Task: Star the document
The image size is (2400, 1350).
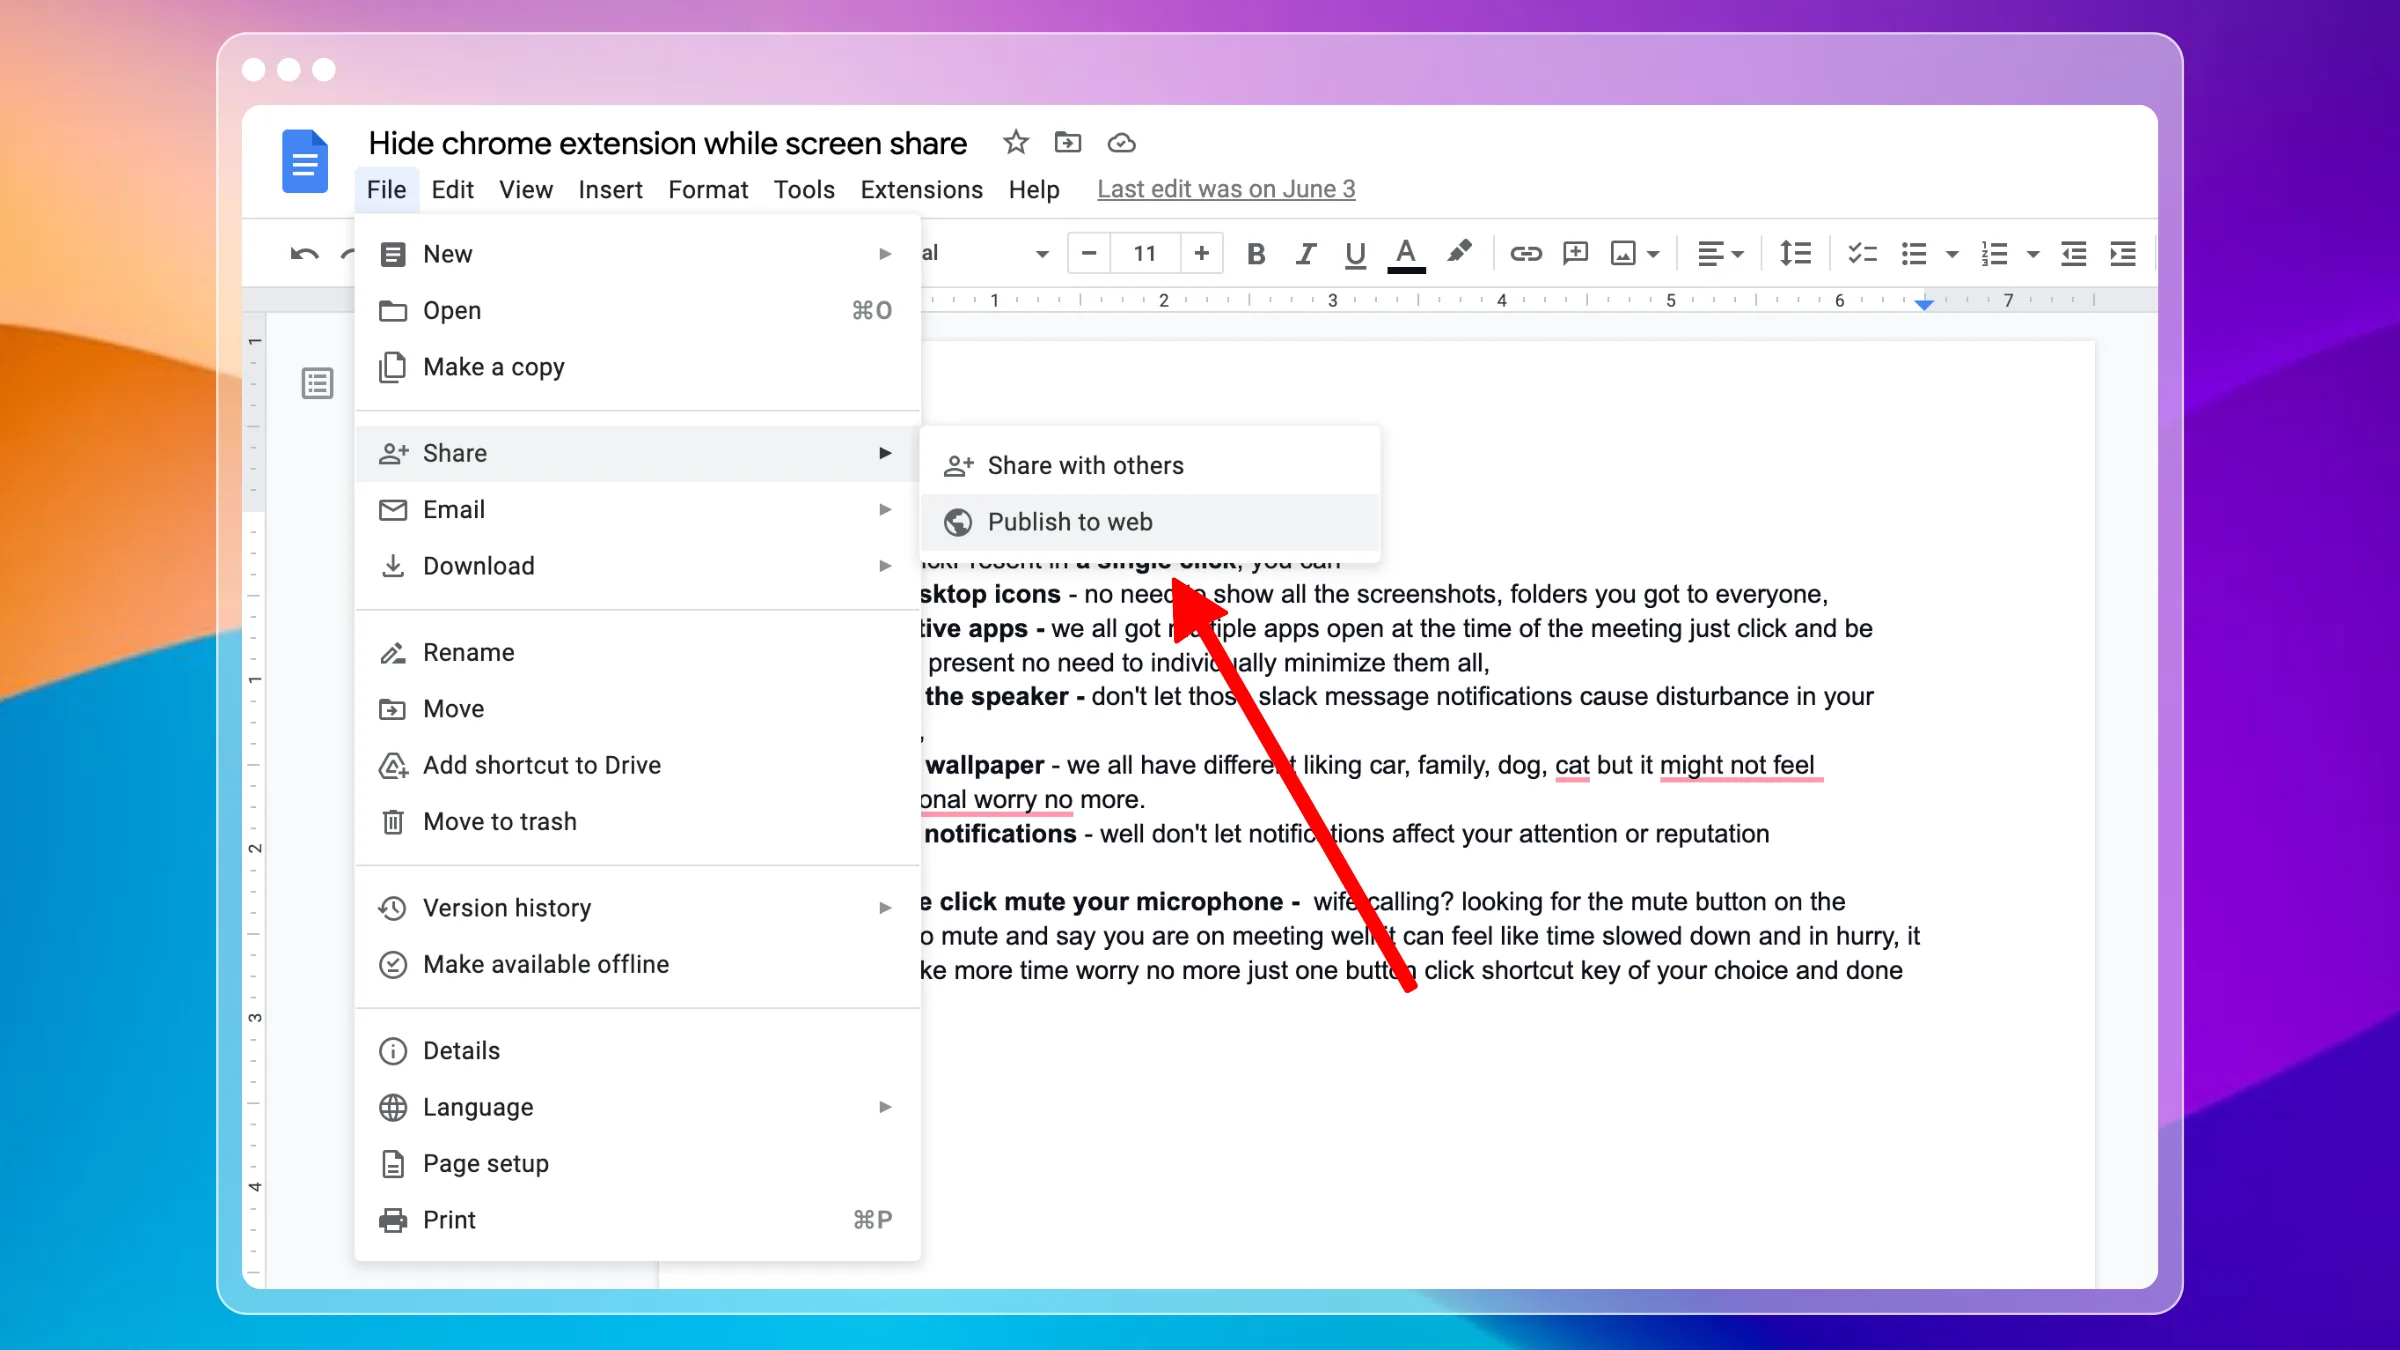Action: pos(1015,143)
